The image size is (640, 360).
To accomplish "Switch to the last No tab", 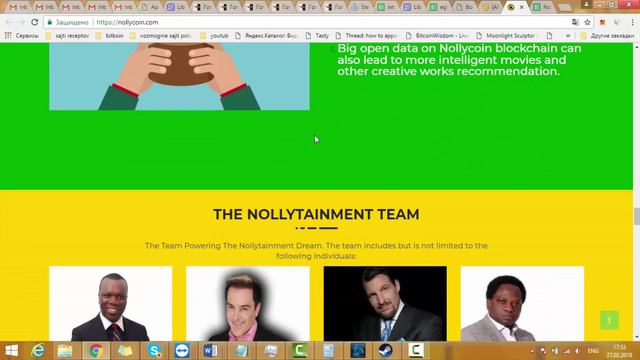I will (543, 7).
